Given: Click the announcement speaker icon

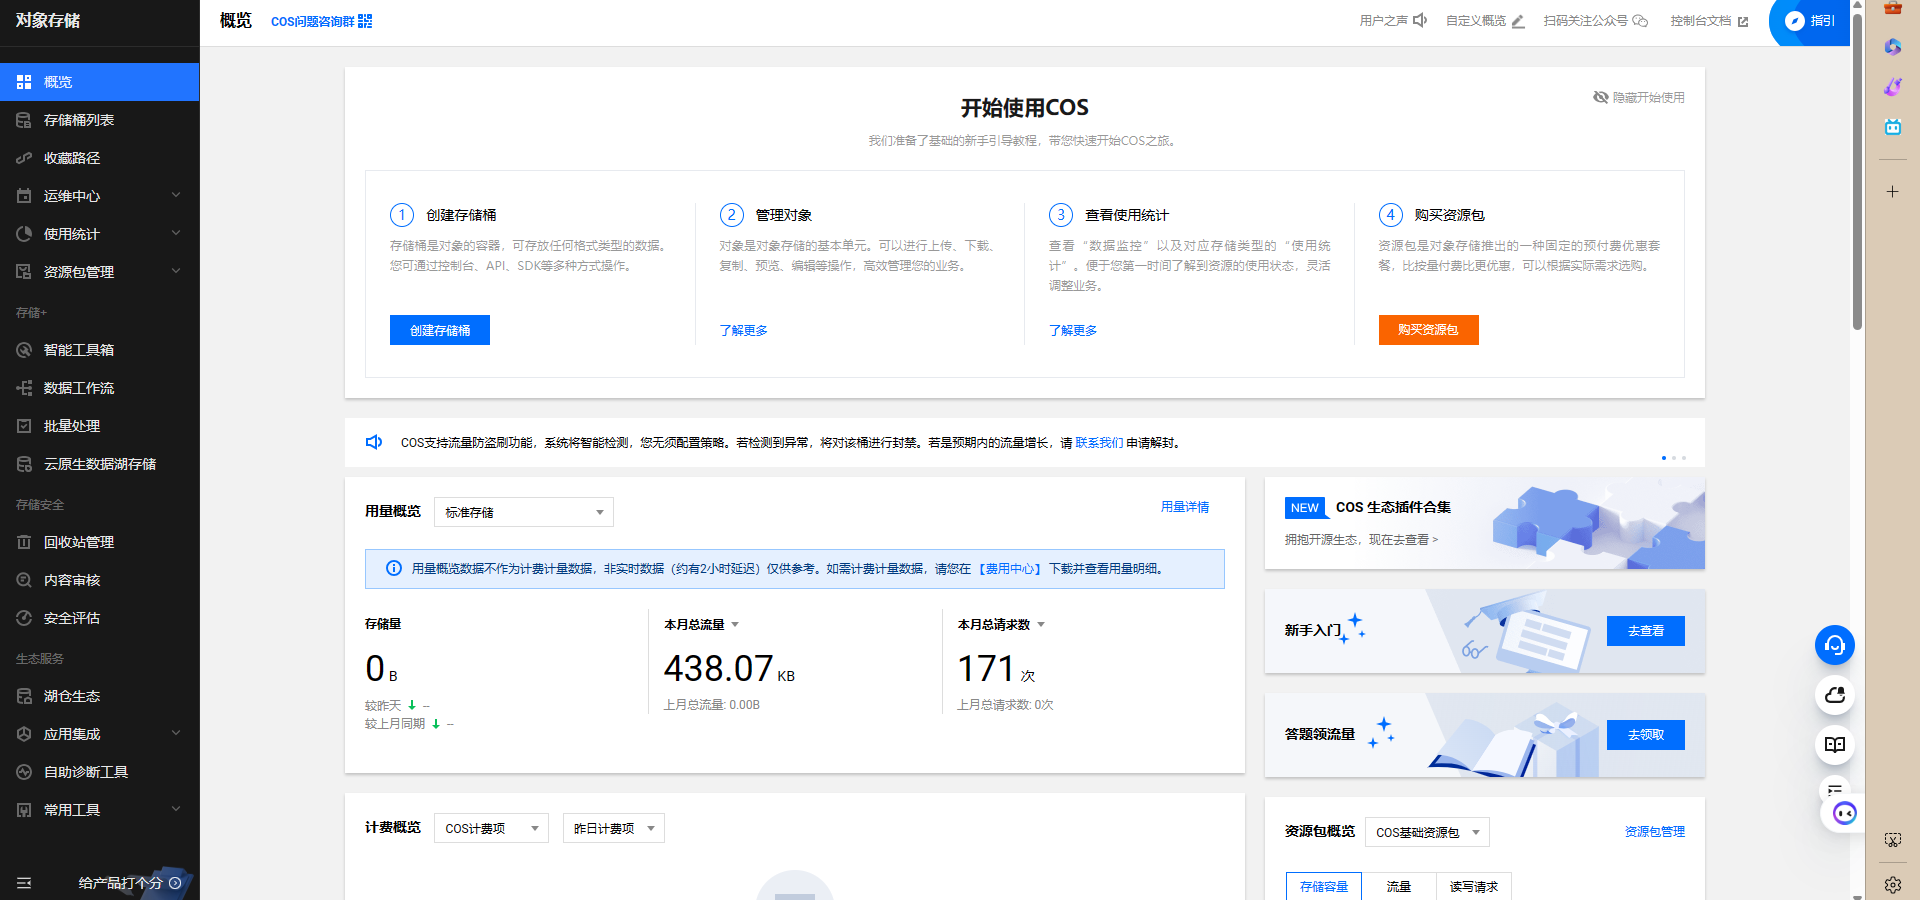Looking at the screenshot, I should coord(374,442).
